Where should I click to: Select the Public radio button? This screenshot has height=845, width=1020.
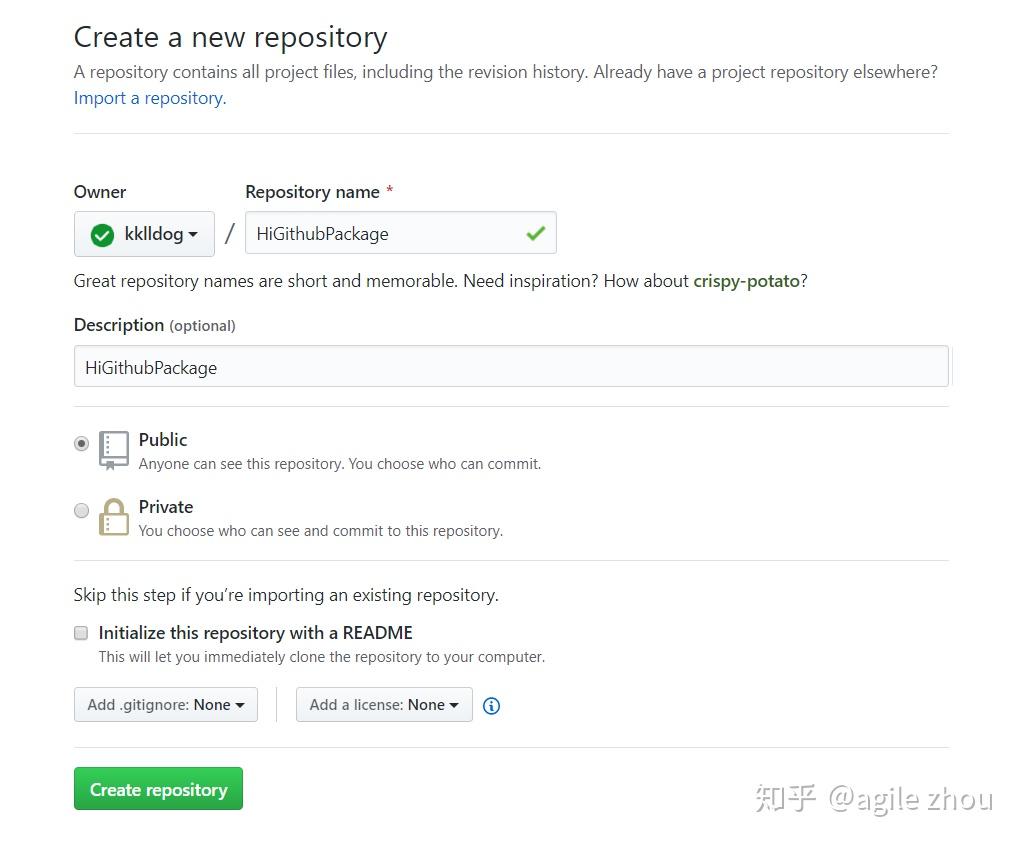[x=81, y=443]
